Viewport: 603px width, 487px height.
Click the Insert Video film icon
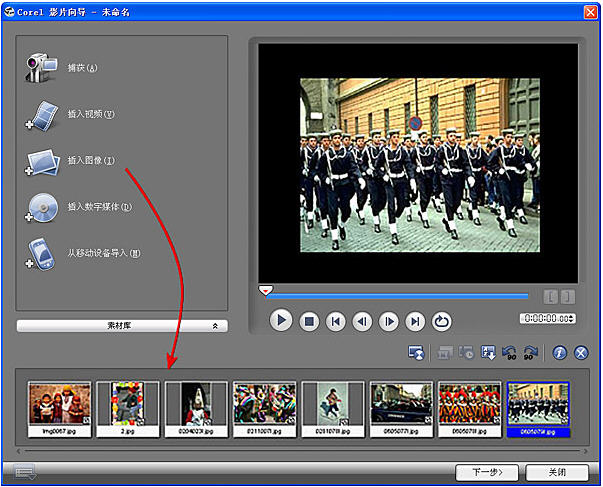tap(42, 115)
